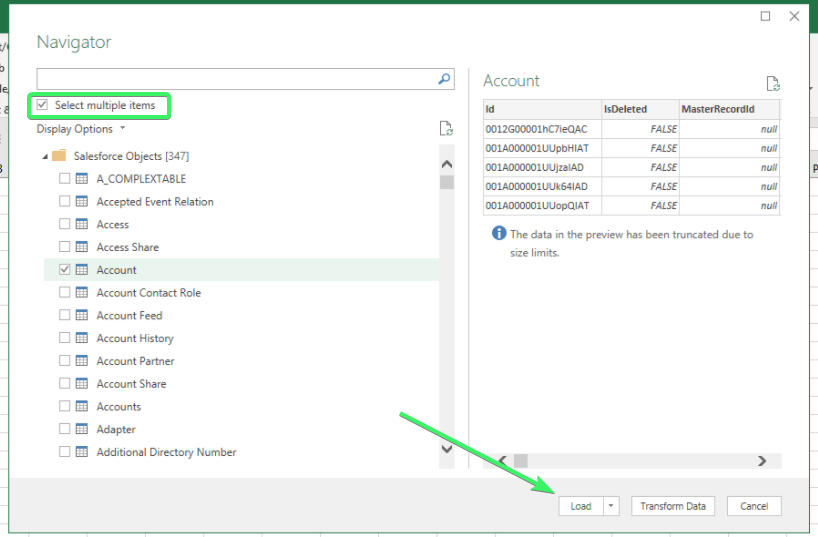Check the Access checkbox
The height and width of the screenshot is (537, 818).
coord(65,224)
